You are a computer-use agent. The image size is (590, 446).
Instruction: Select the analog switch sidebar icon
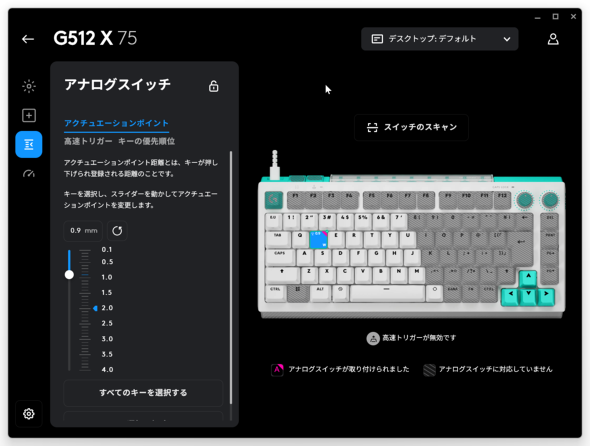click(29, 145)
